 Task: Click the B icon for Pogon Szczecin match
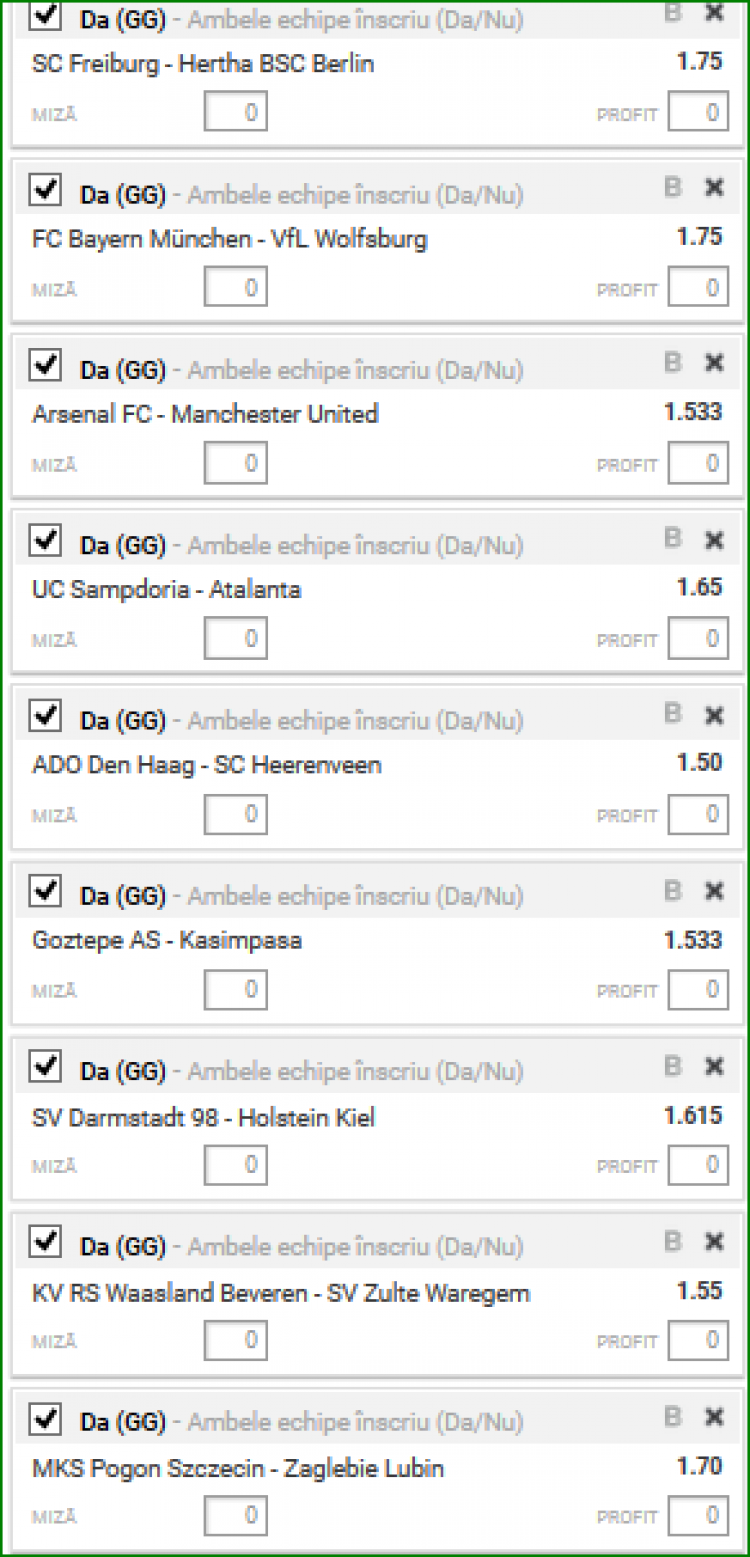click(673, 1416)
